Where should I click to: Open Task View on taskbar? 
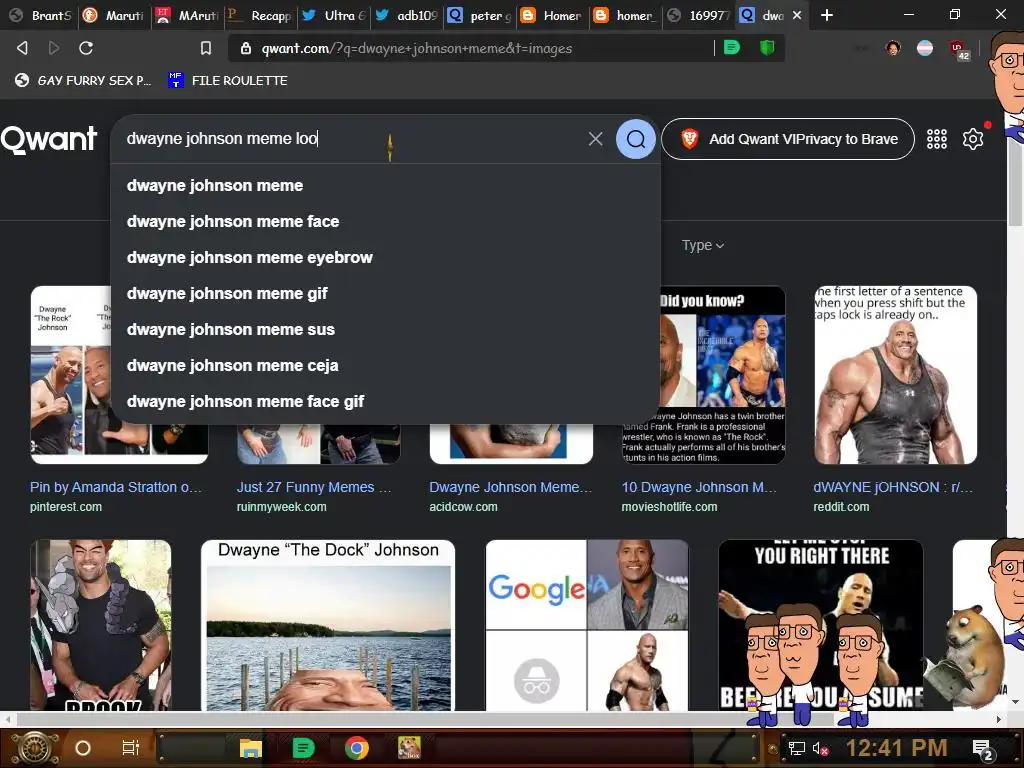pos(131,748)
